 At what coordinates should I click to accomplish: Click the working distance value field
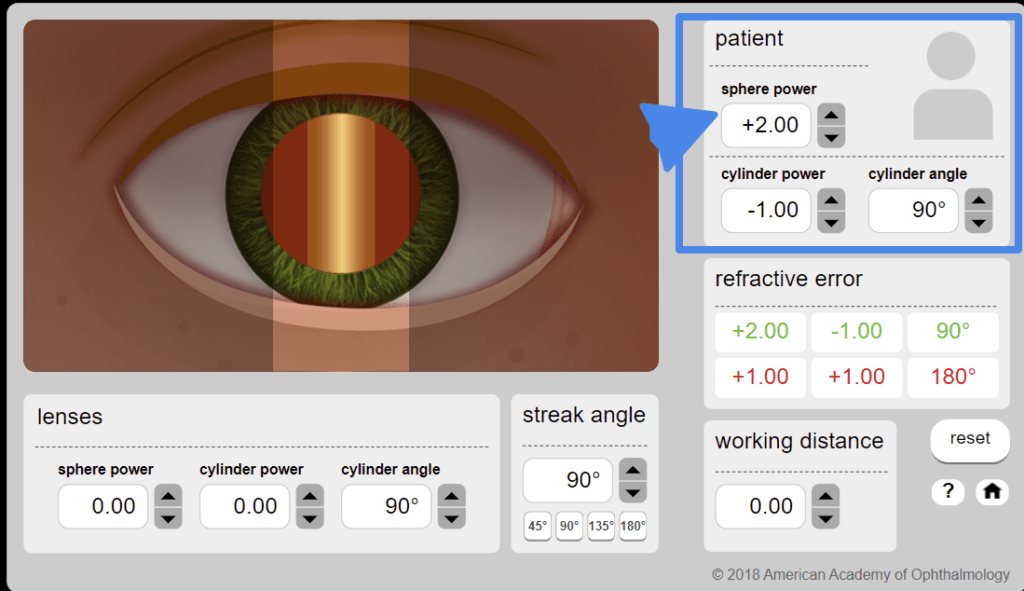coord(760,506)
